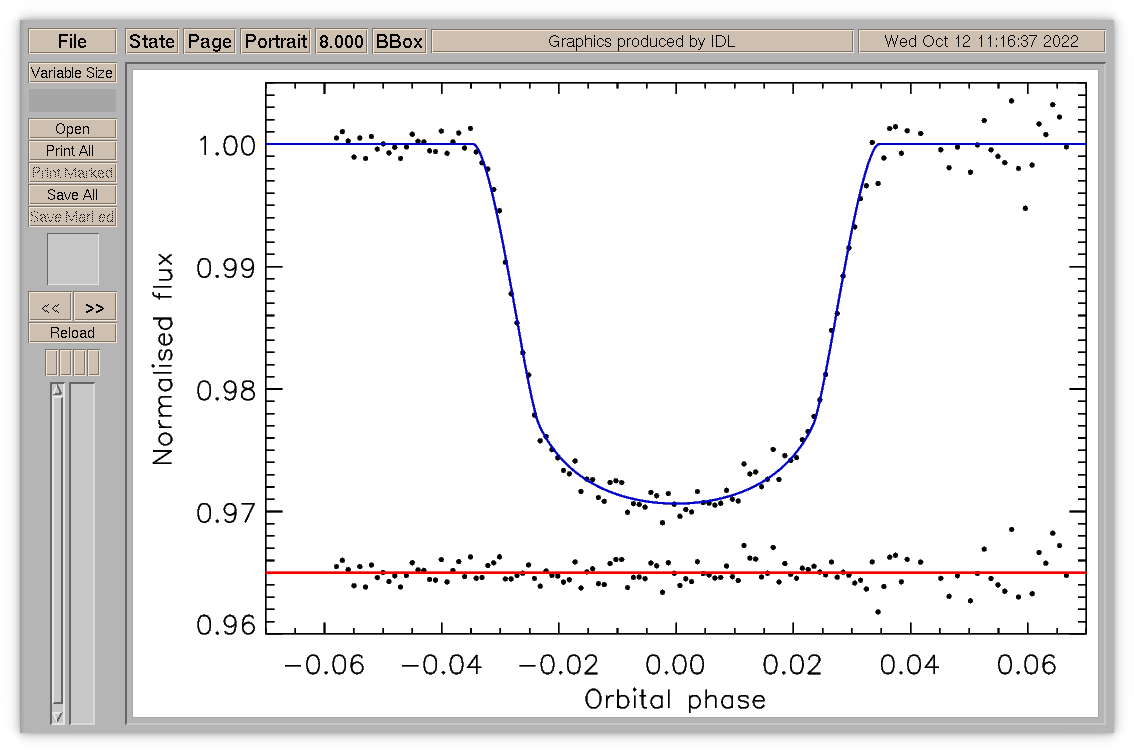Screen dimensions: 1134x753
Task: Click the Open button
Action: 72,129
